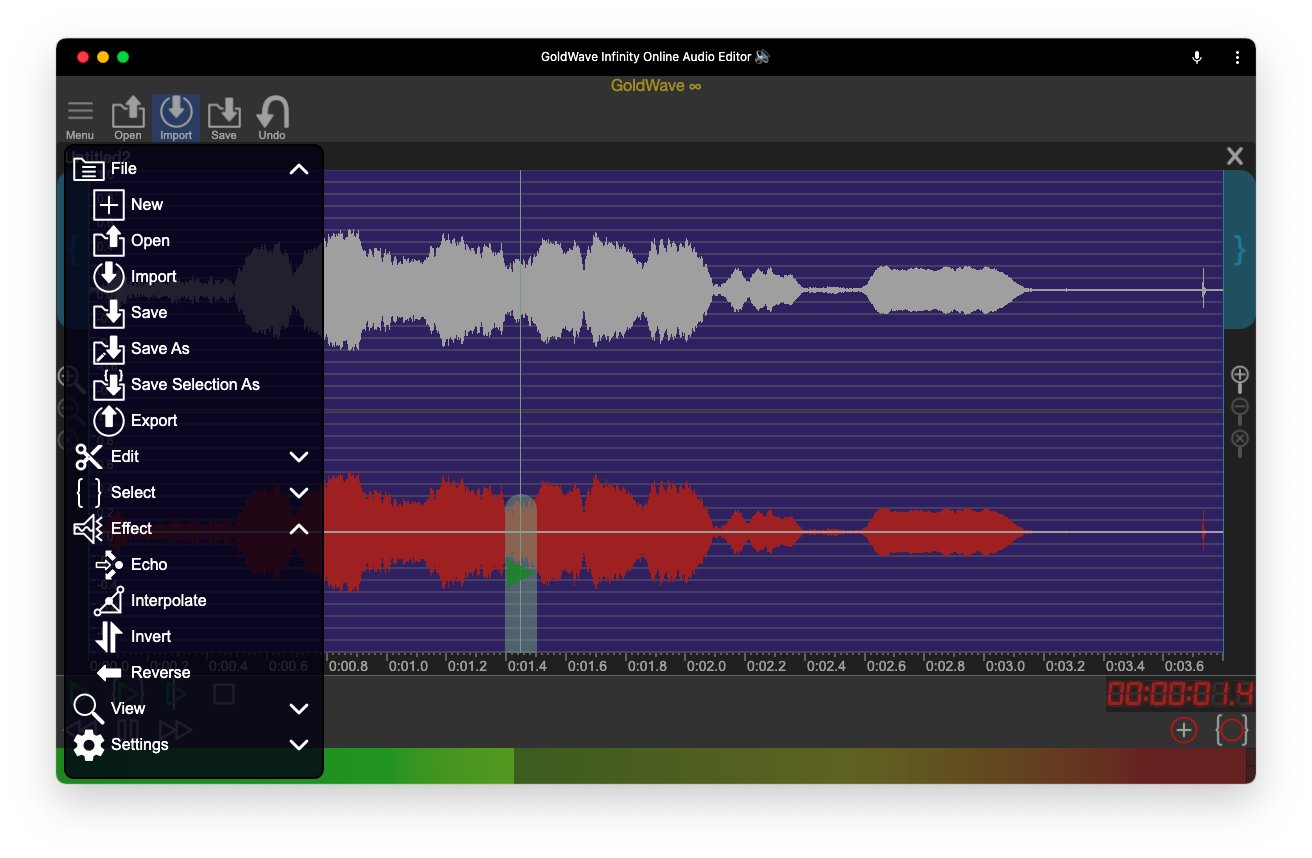Collapse the File menu section

[x=298, y=169]
